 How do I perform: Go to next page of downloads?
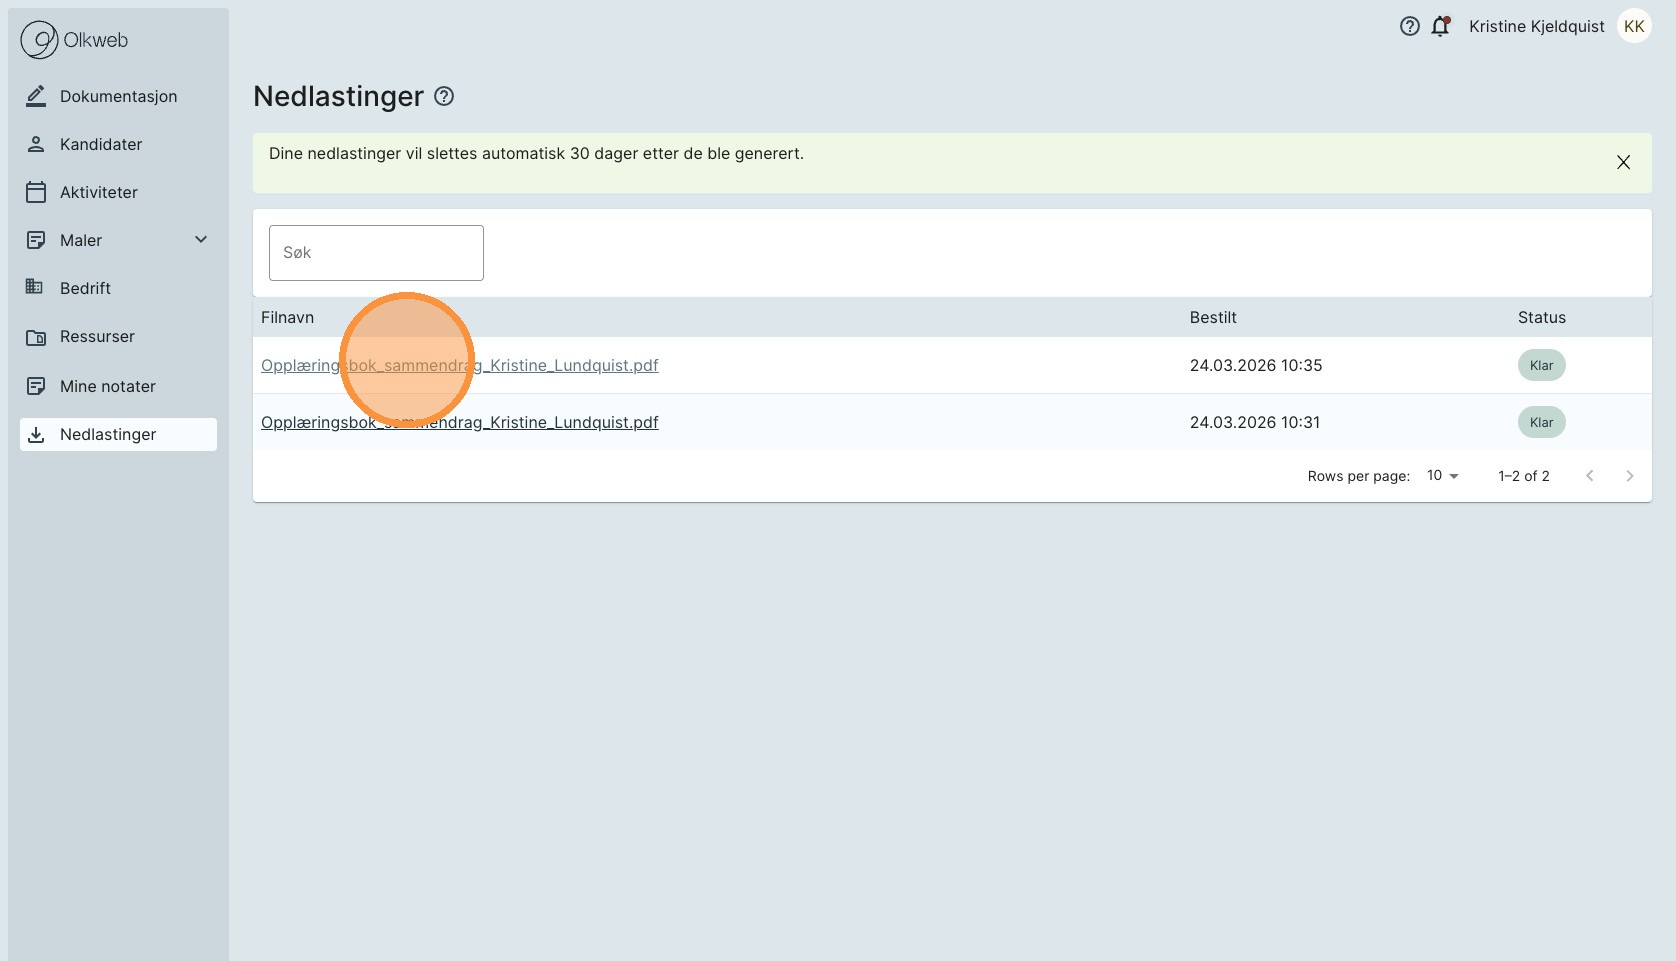point(1629,476)
